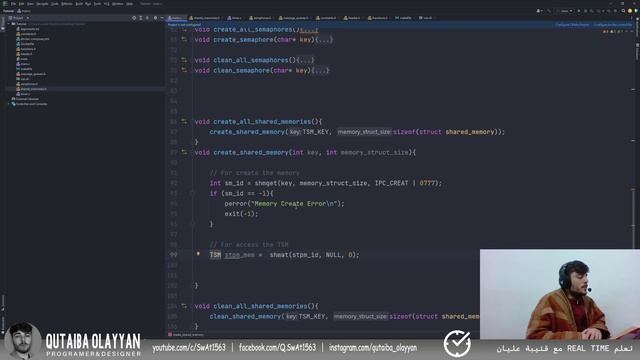
Task: Hide the Project tool window with minus icon
Action: click(162, 18)
